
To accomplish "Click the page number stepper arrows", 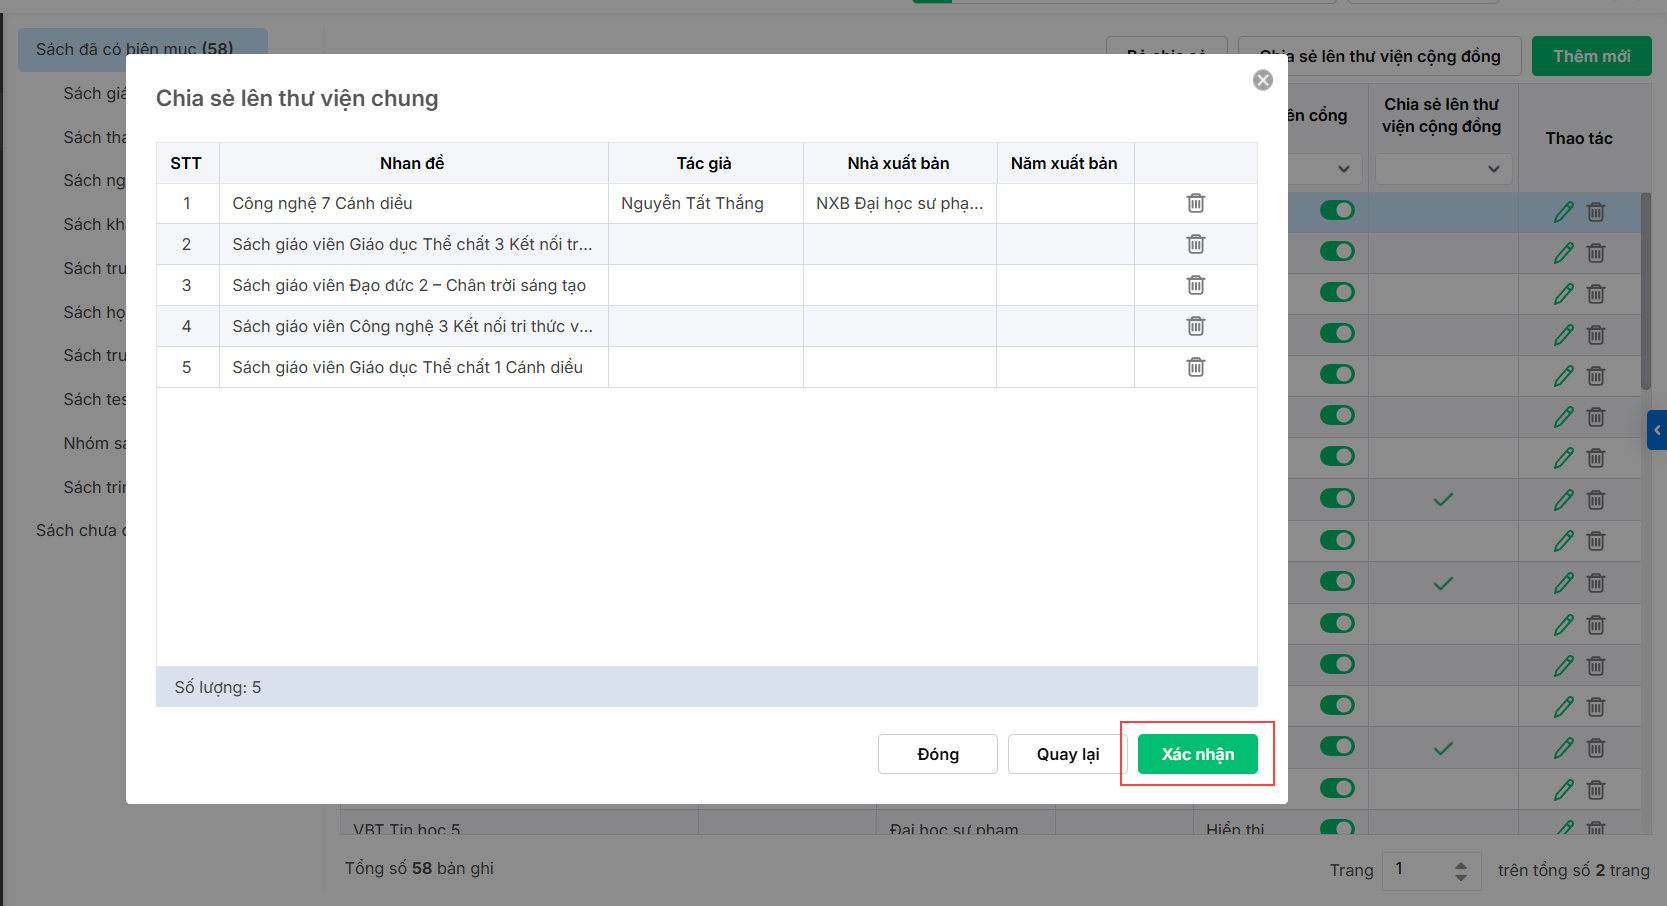I will 1461,871.
